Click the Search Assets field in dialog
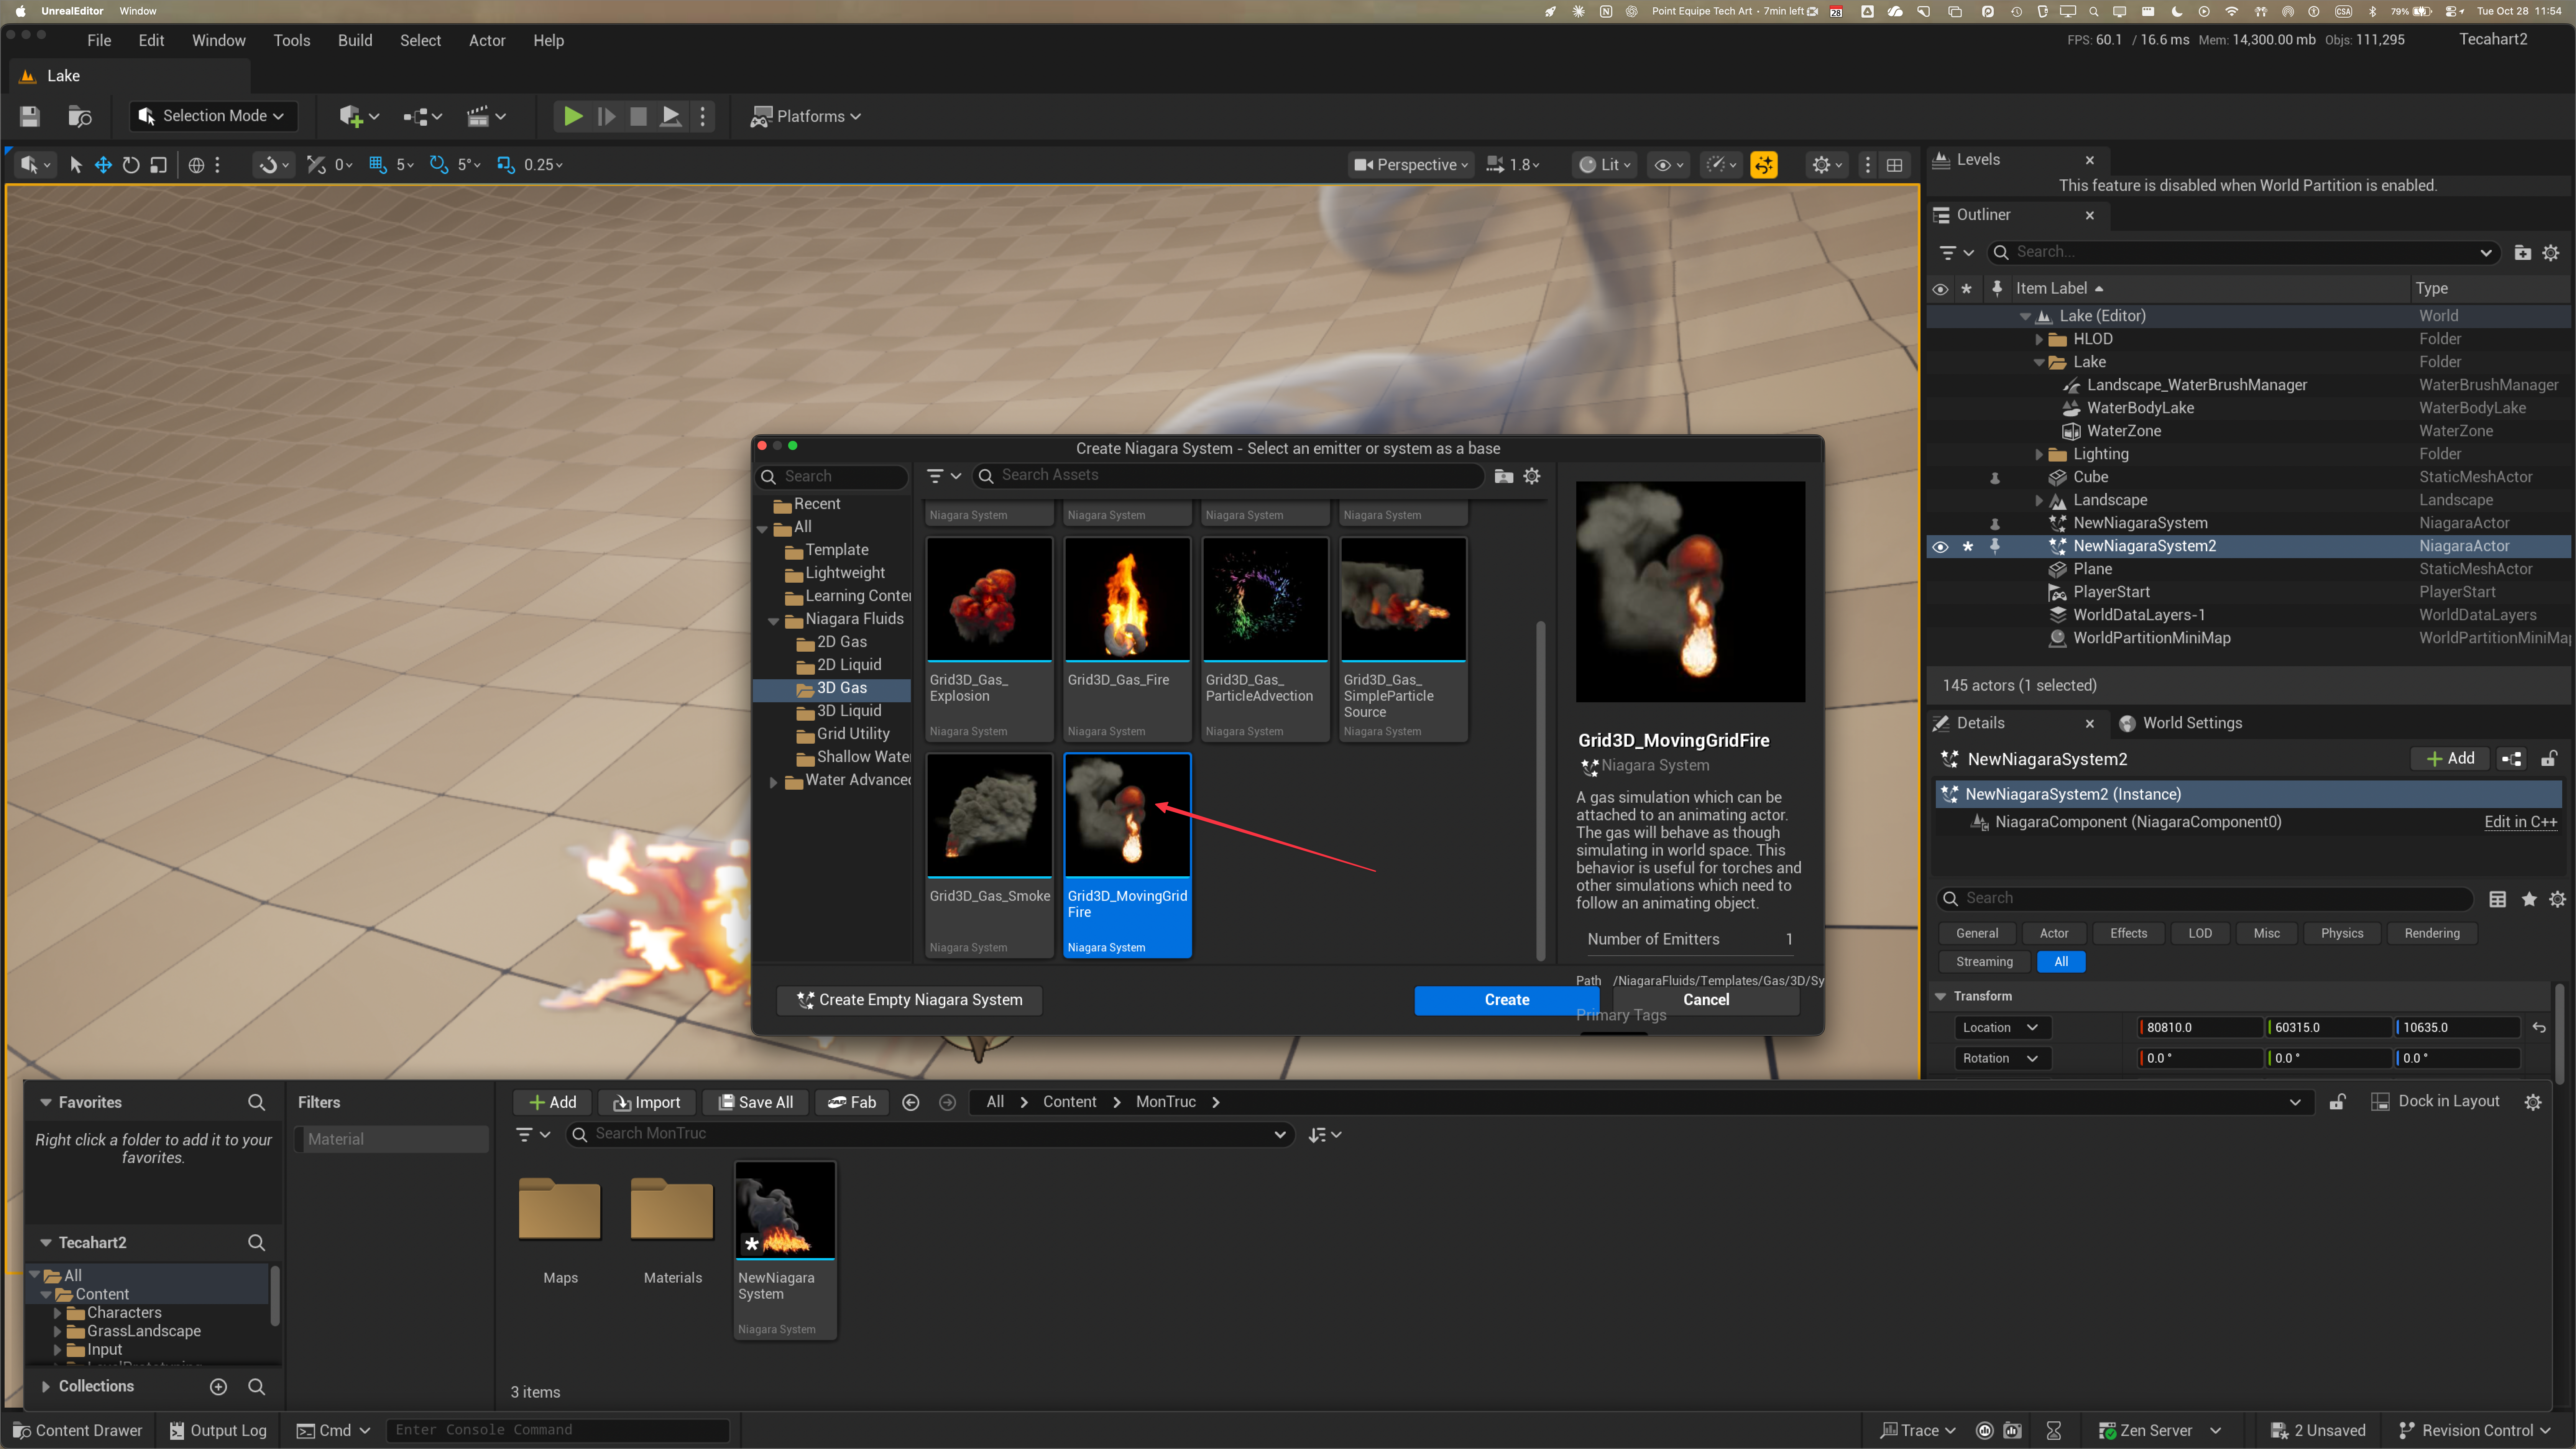 coord(1229,476)
